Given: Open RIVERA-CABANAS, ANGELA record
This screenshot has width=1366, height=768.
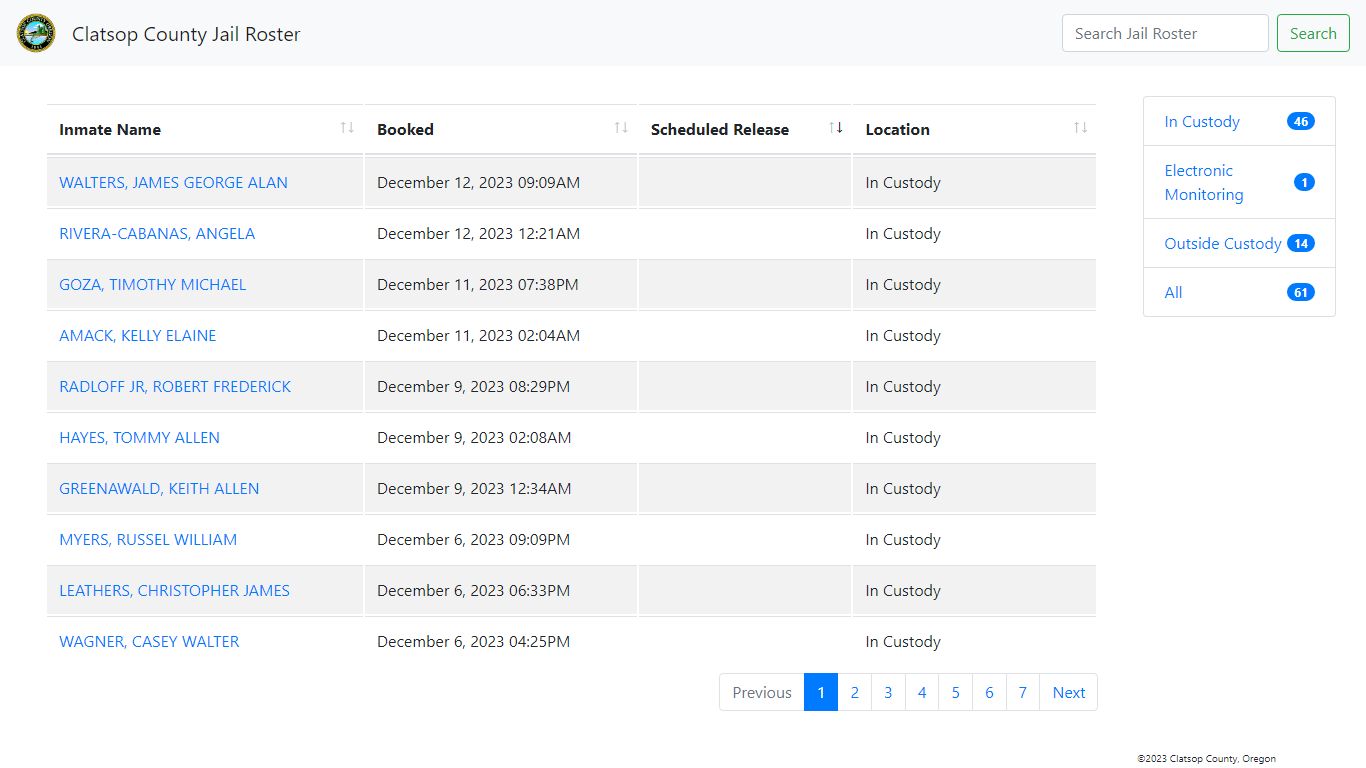Looking at the screenshot, I should pos(157,234).
